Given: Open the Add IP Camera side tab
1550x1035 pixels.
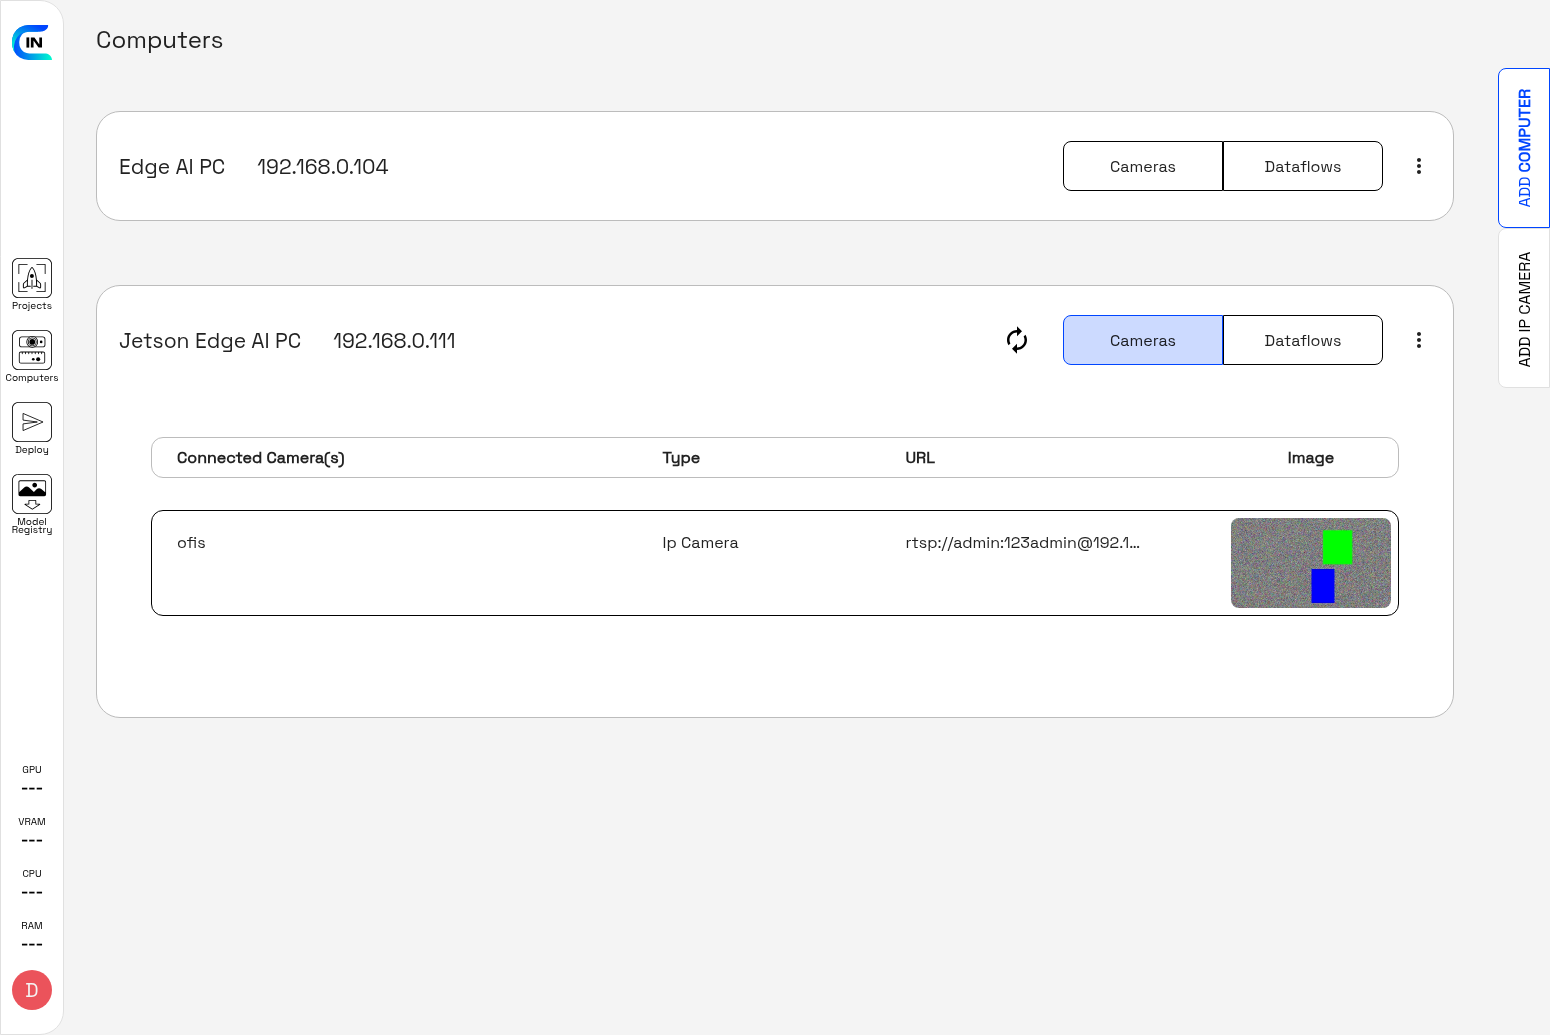Looking at the screenshot, I should pyautogui.click(x=1524, y=309).
